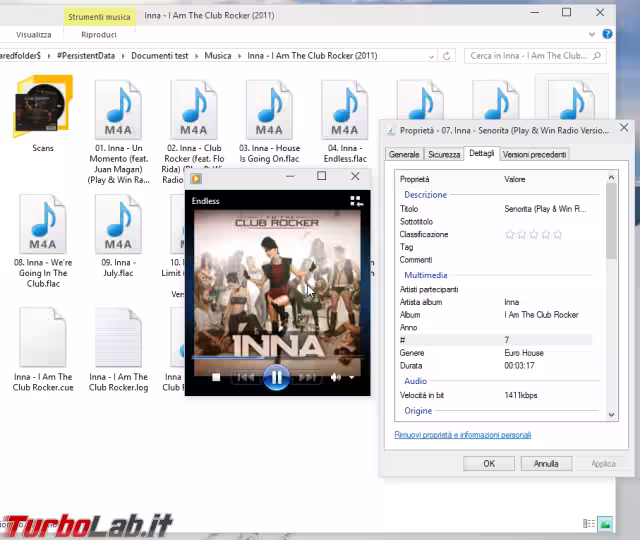Select the Dettagli tab
Image resolution: width=640 pixels, height=540 pixels.
pyautogui.click(x=482, y=153)
